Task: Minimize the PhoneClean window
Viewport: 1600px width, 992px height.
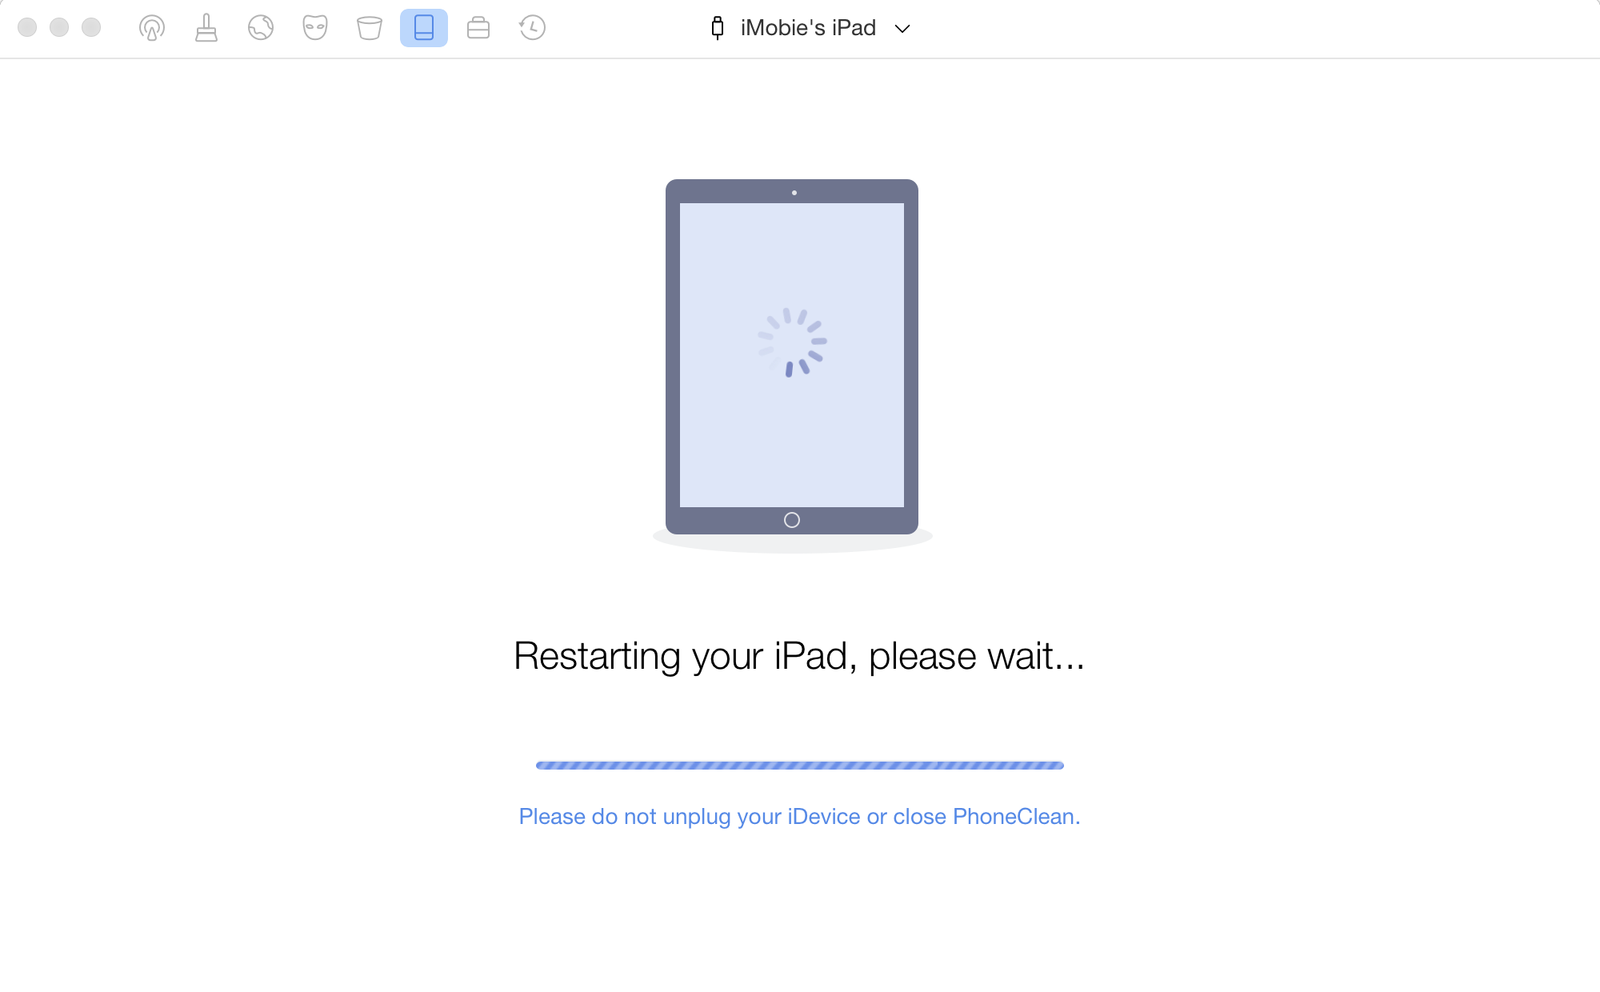Action: pos(59,27)
